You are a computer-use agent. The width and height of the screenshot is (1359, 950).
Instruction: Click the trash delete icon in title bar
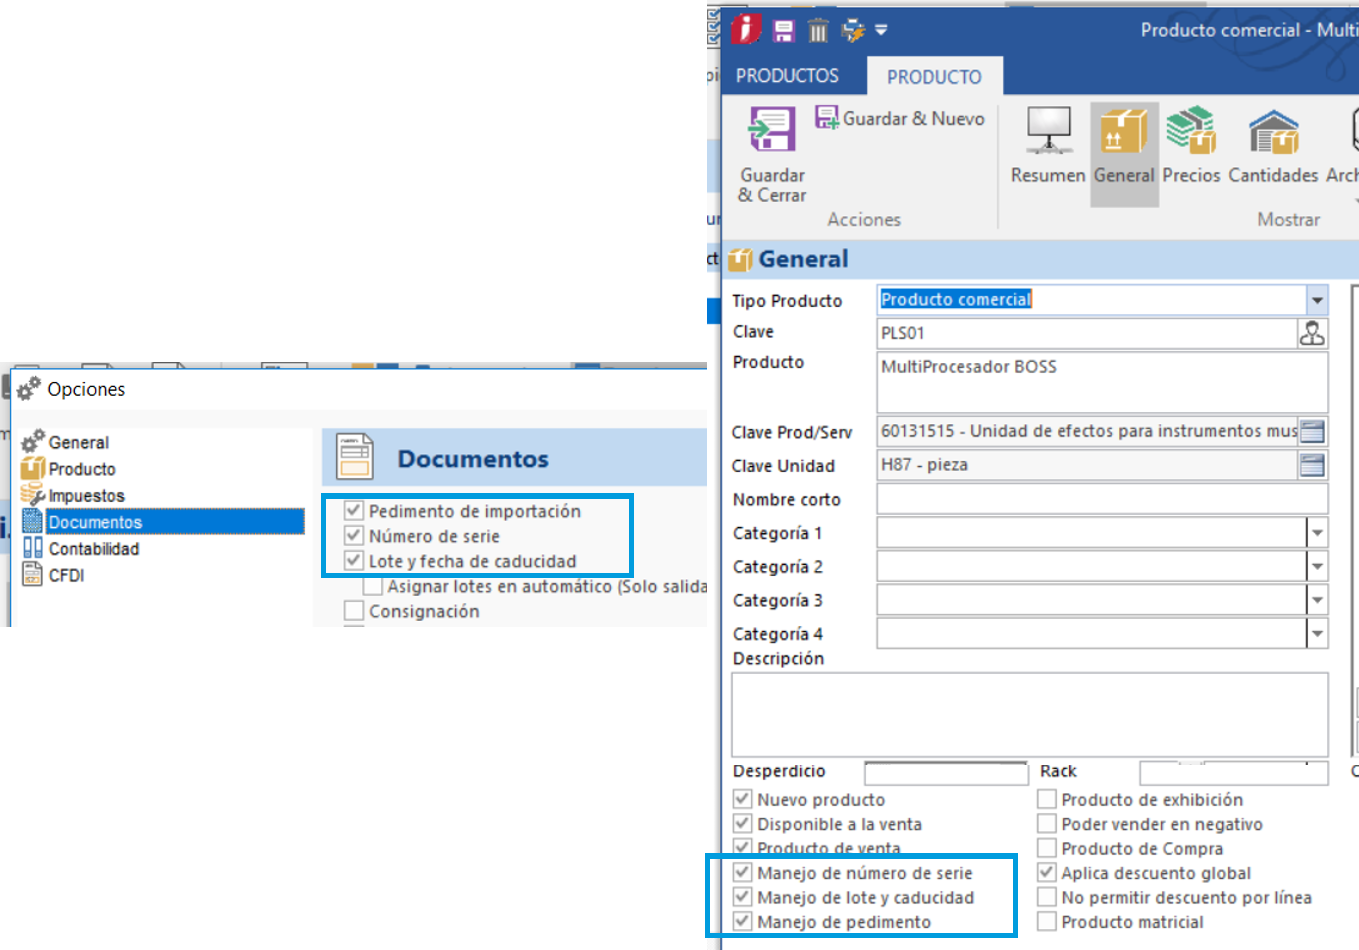tap(818, 31)
